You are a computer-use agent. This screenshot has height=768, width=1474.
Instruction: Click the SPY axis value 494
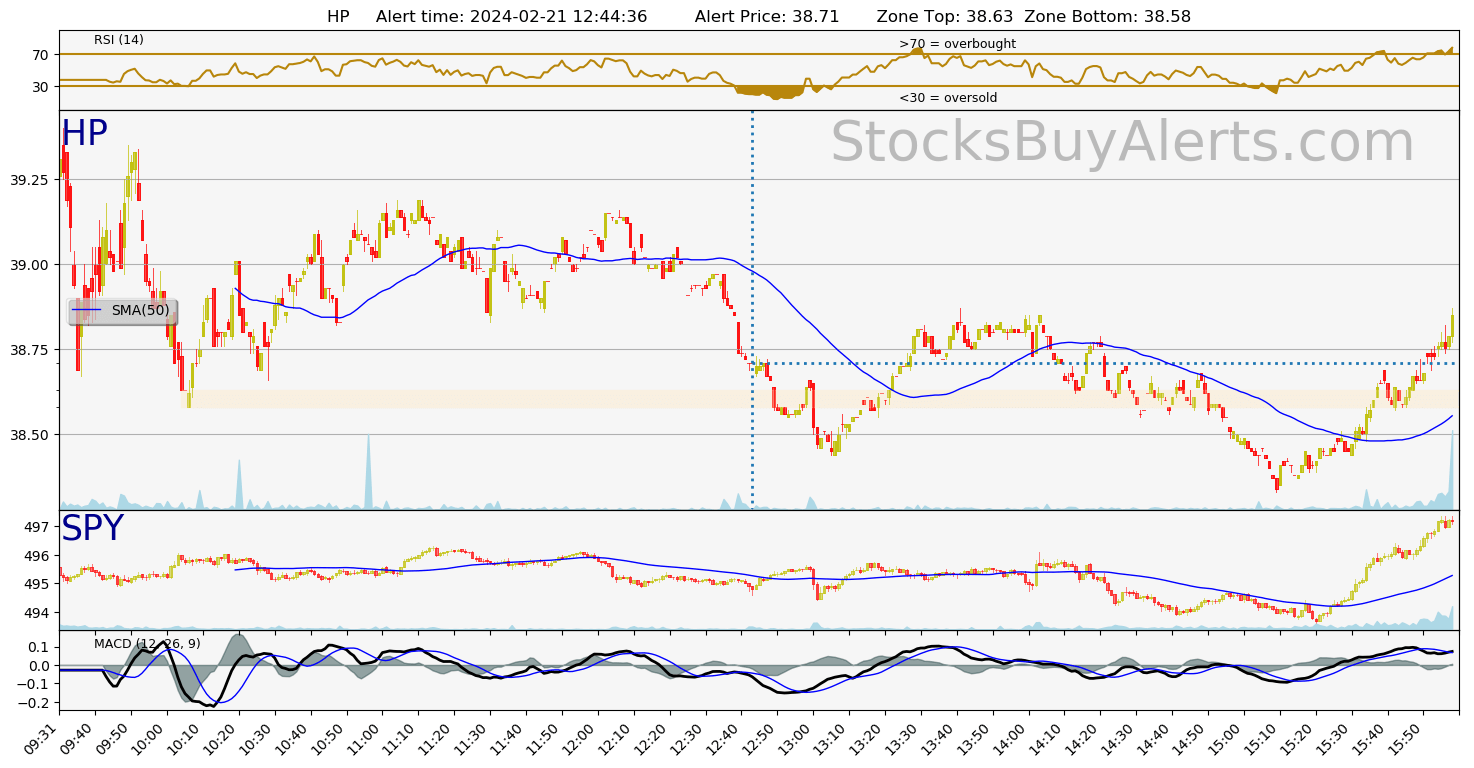point(36,613)
